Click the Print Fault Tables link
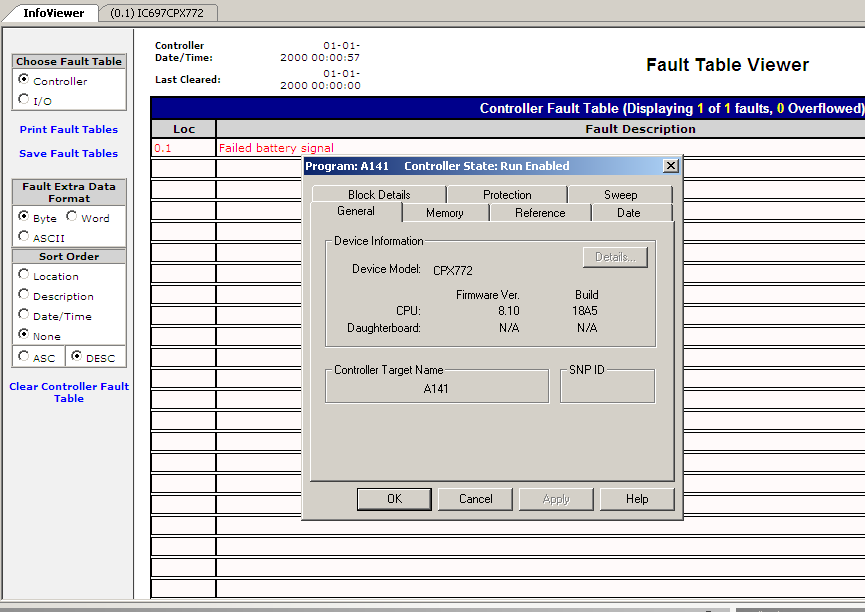This screenshot has width=865, height=612. coord(68,129)
